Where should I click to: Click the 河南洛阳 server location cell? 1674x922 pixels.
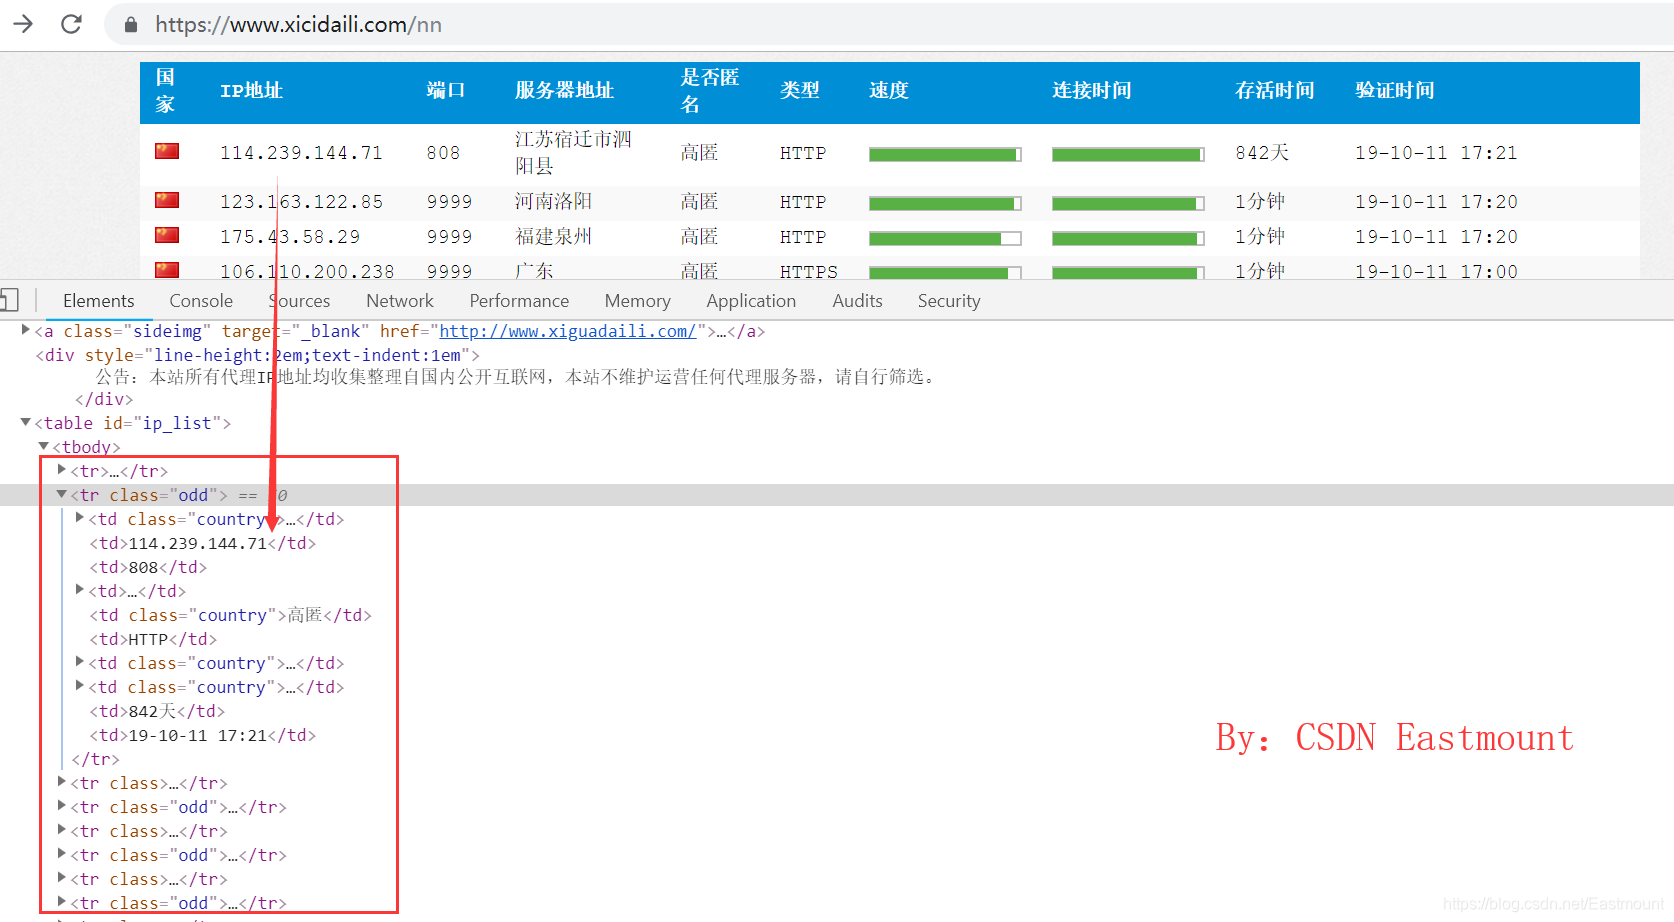point(554,201)
